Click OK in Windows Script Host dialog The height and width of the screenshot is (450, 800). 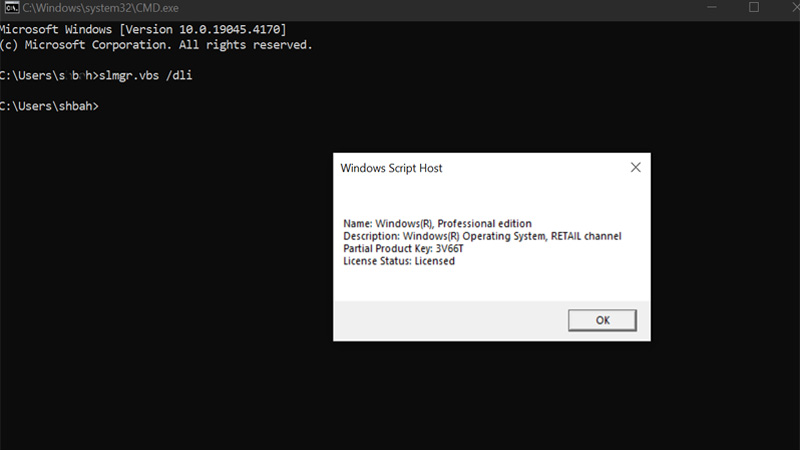pos(602,320)
